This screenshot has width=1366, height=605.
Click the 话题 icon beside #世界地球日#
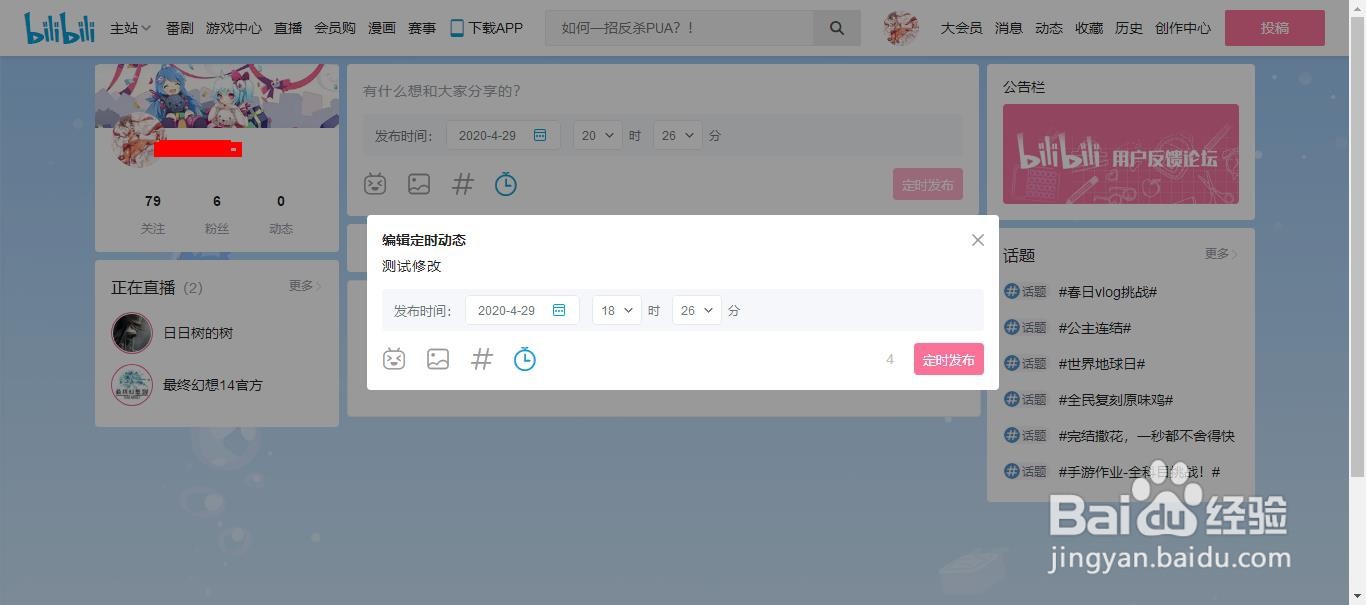point(1014,363)
